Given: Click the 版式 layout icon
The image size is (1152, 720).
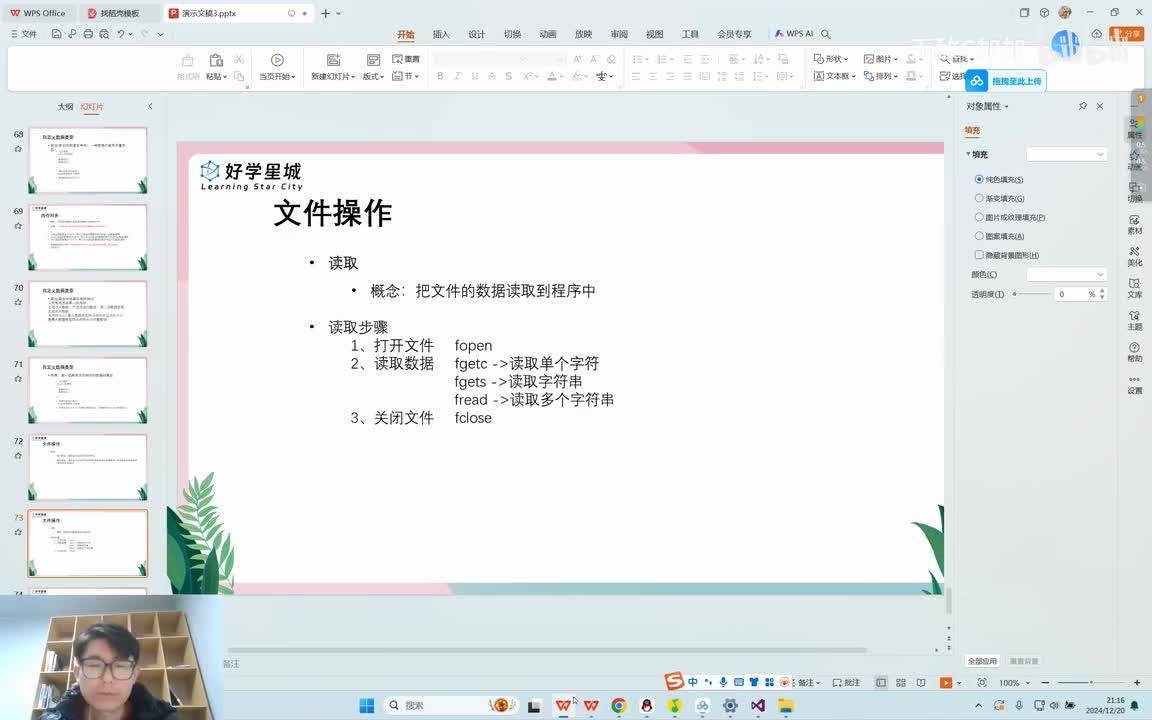Looking at the screenshot, I should click(x=373, y=60).
